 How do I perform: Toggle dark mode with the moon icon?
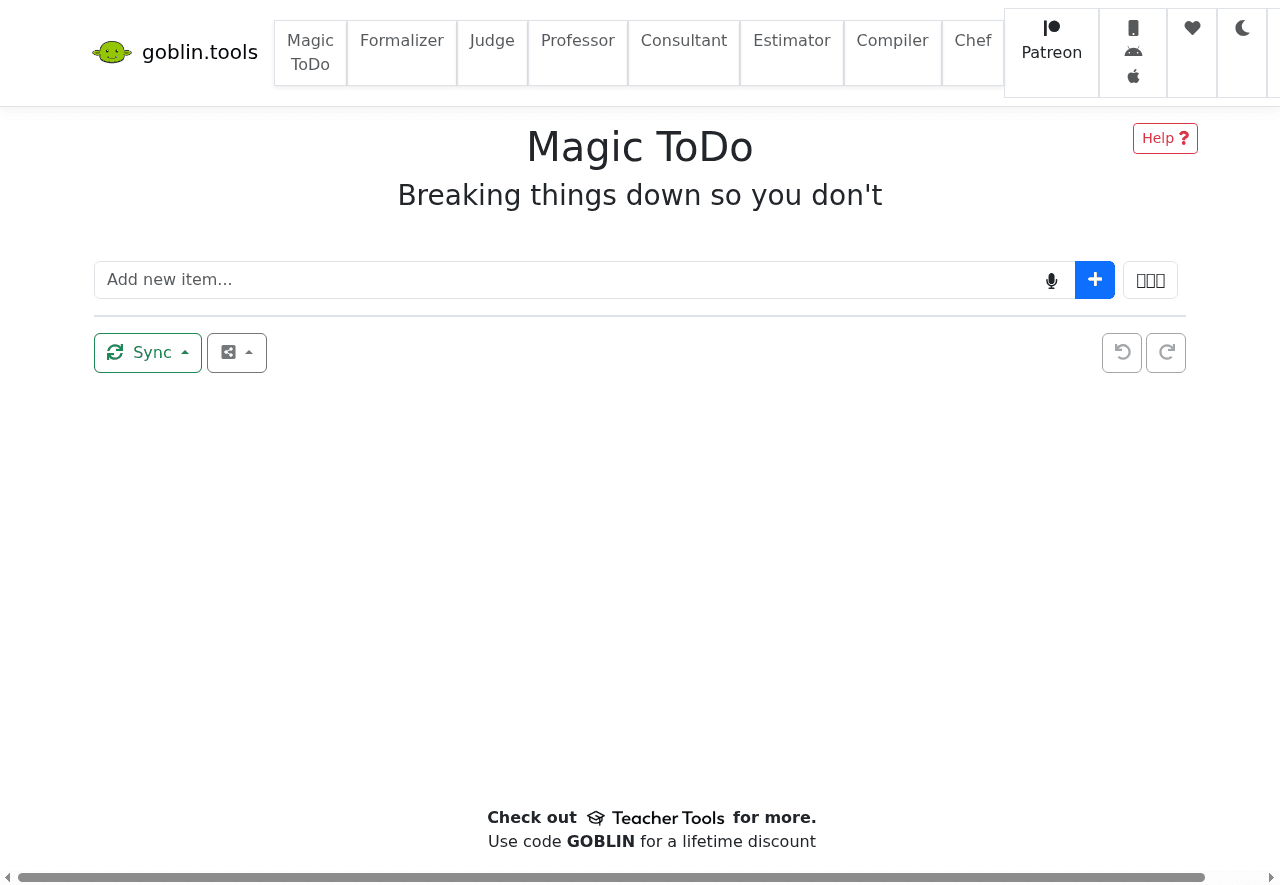pos(1242,28)
